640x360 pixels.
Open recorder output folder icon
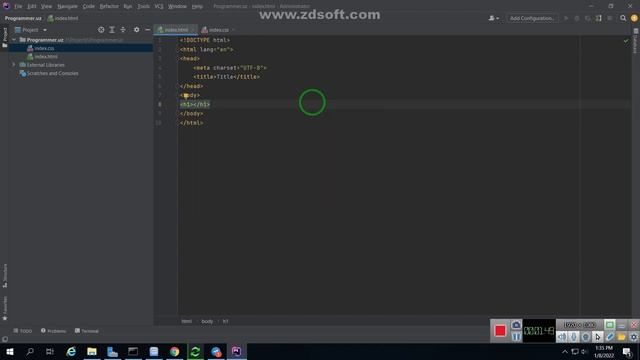click(621, 337)
